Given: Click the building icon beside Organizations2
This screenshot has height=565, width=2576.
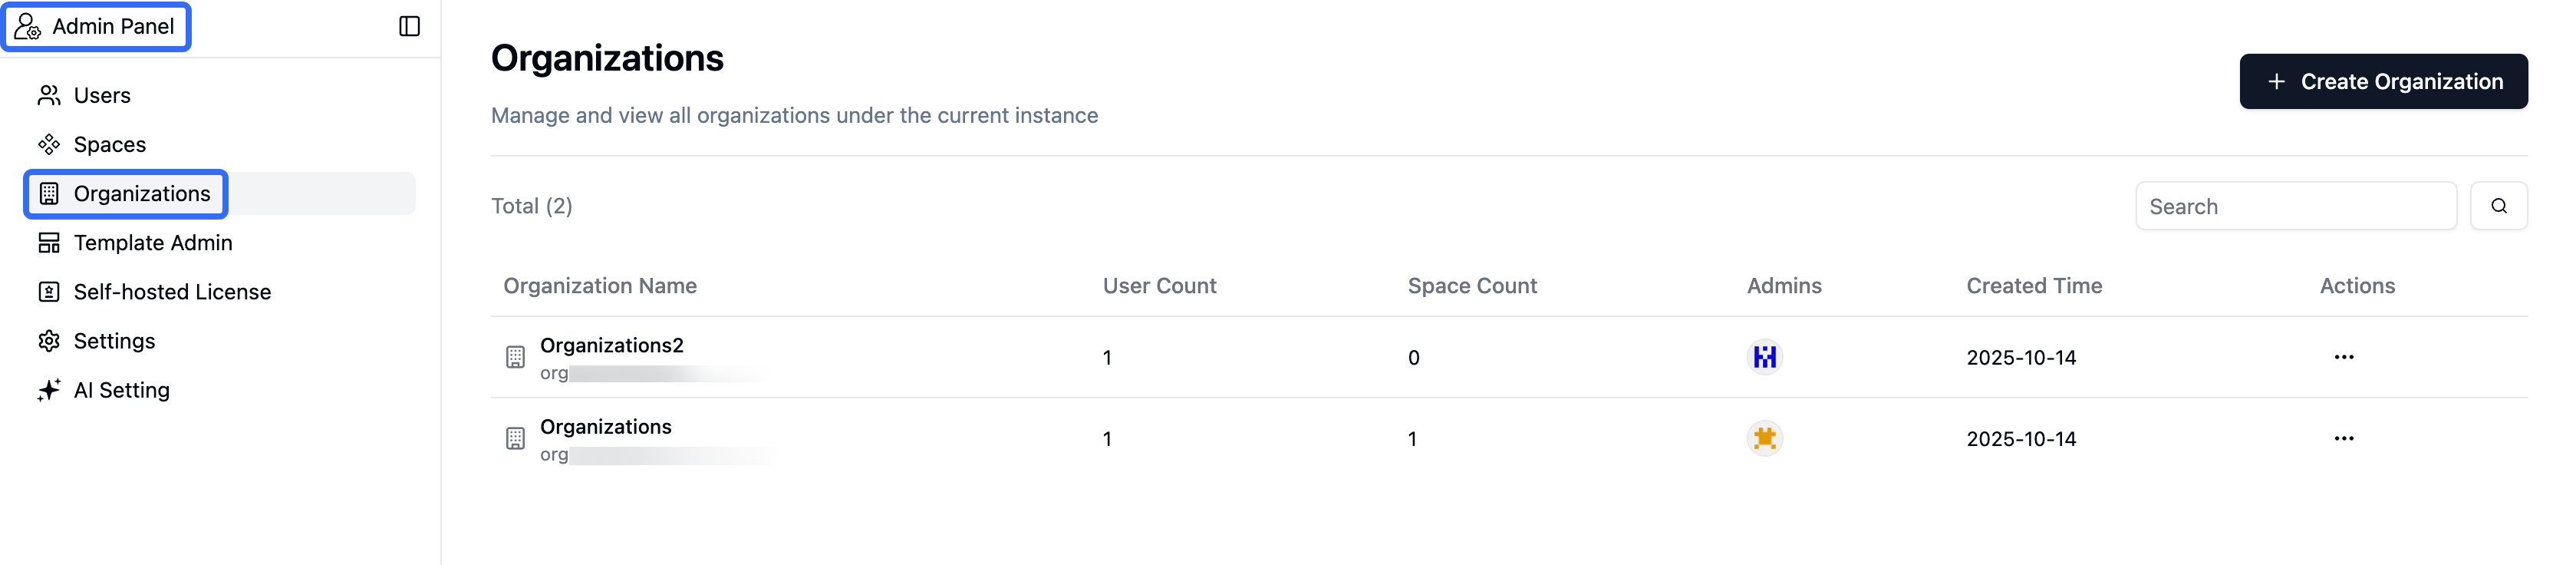Looking at the screenshot, I should [515, 357].
